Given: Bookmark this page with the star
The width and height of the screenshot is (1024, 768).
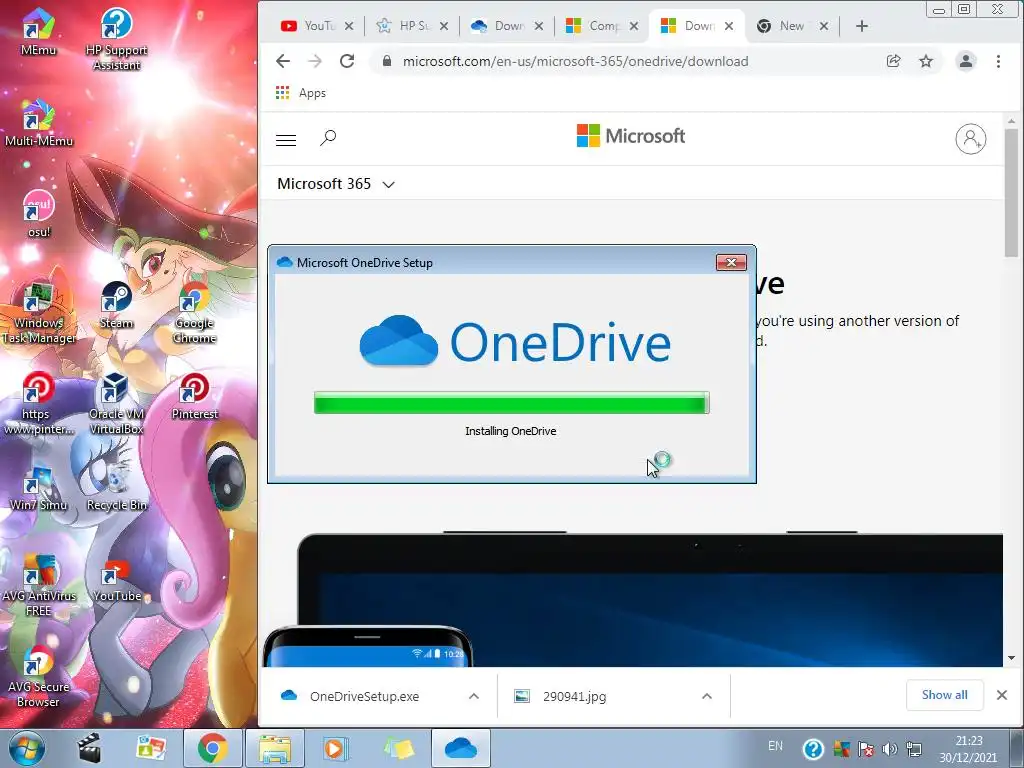Looking at the screenshot, I should (x=926, y=61).
